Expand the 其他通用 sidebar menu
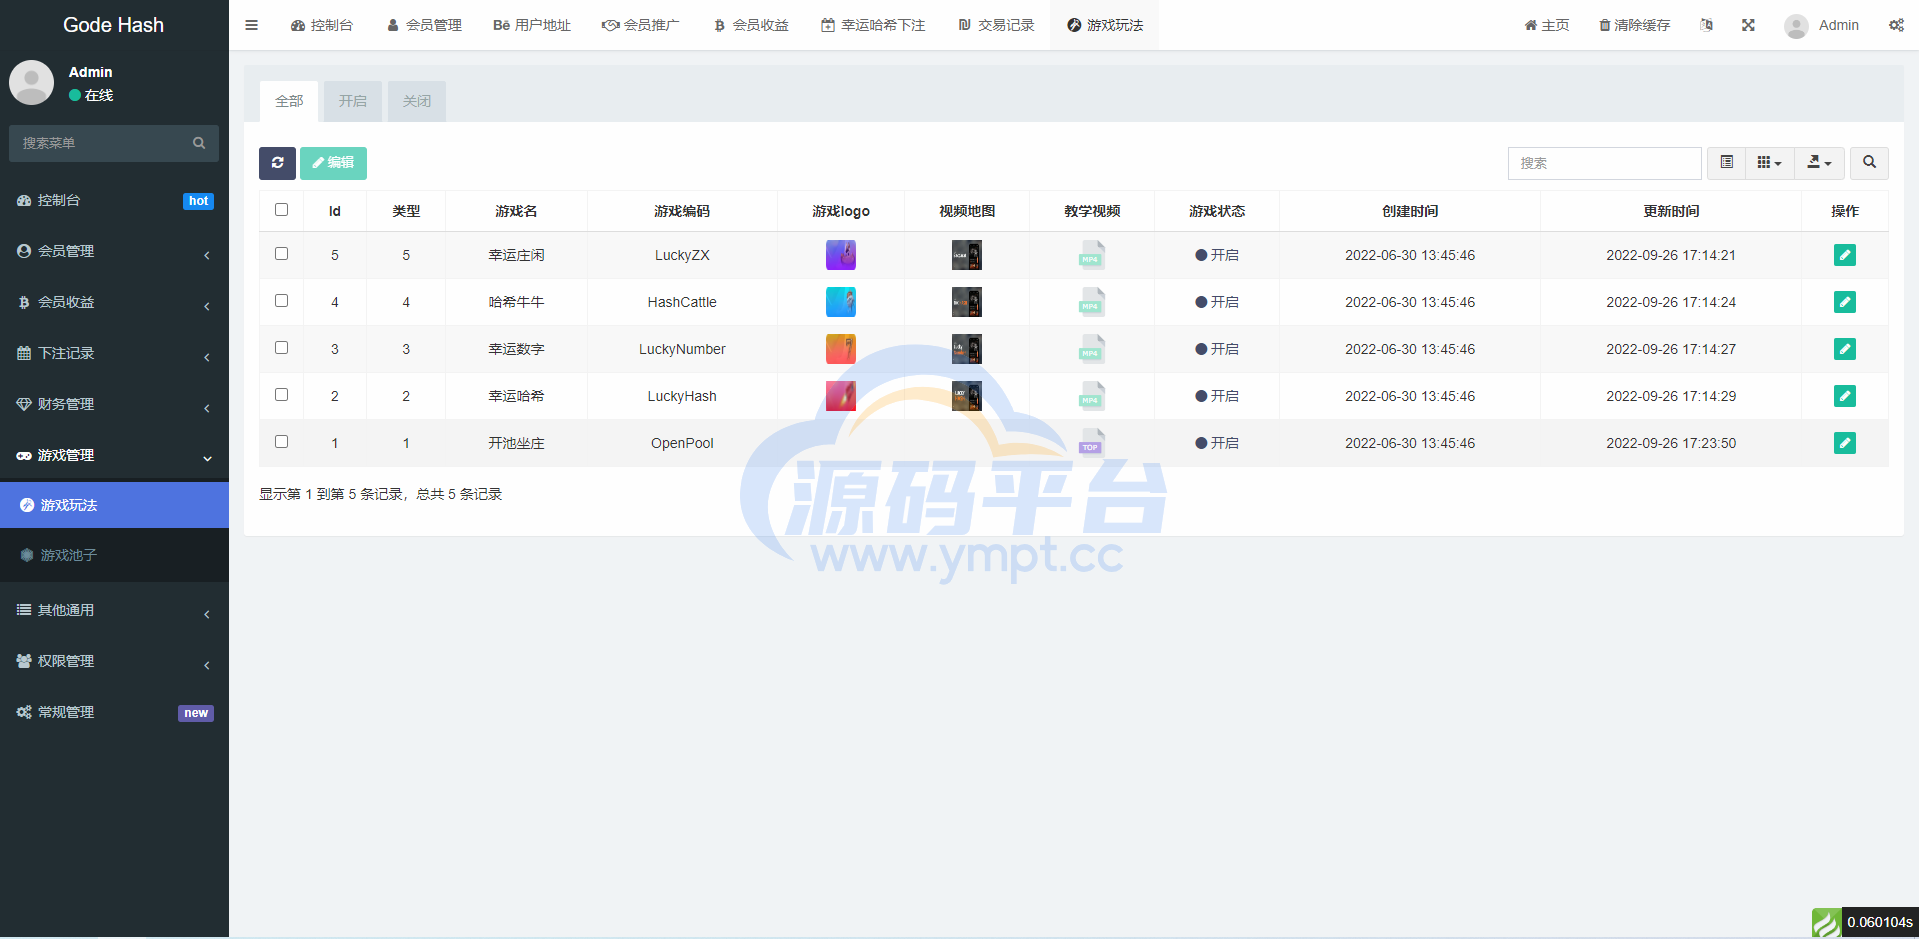Viewport: 1919px width, 939px height. 114,610
